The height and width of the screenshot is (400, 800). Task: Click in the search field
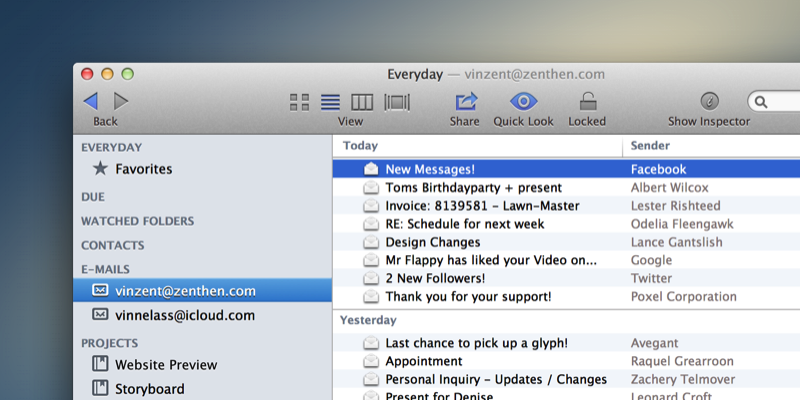click(780, 102)
